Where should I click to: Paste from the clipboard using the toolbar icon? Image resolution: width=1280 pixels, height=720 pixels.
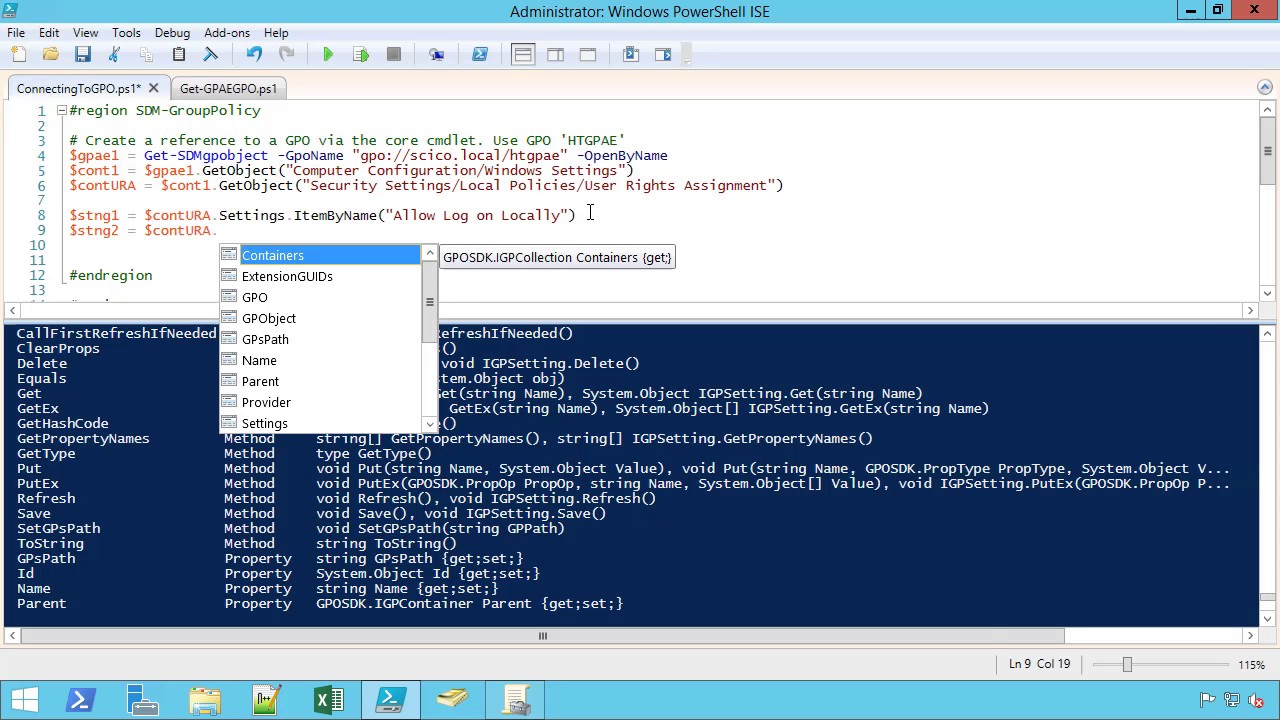click(x=178, y=54)
